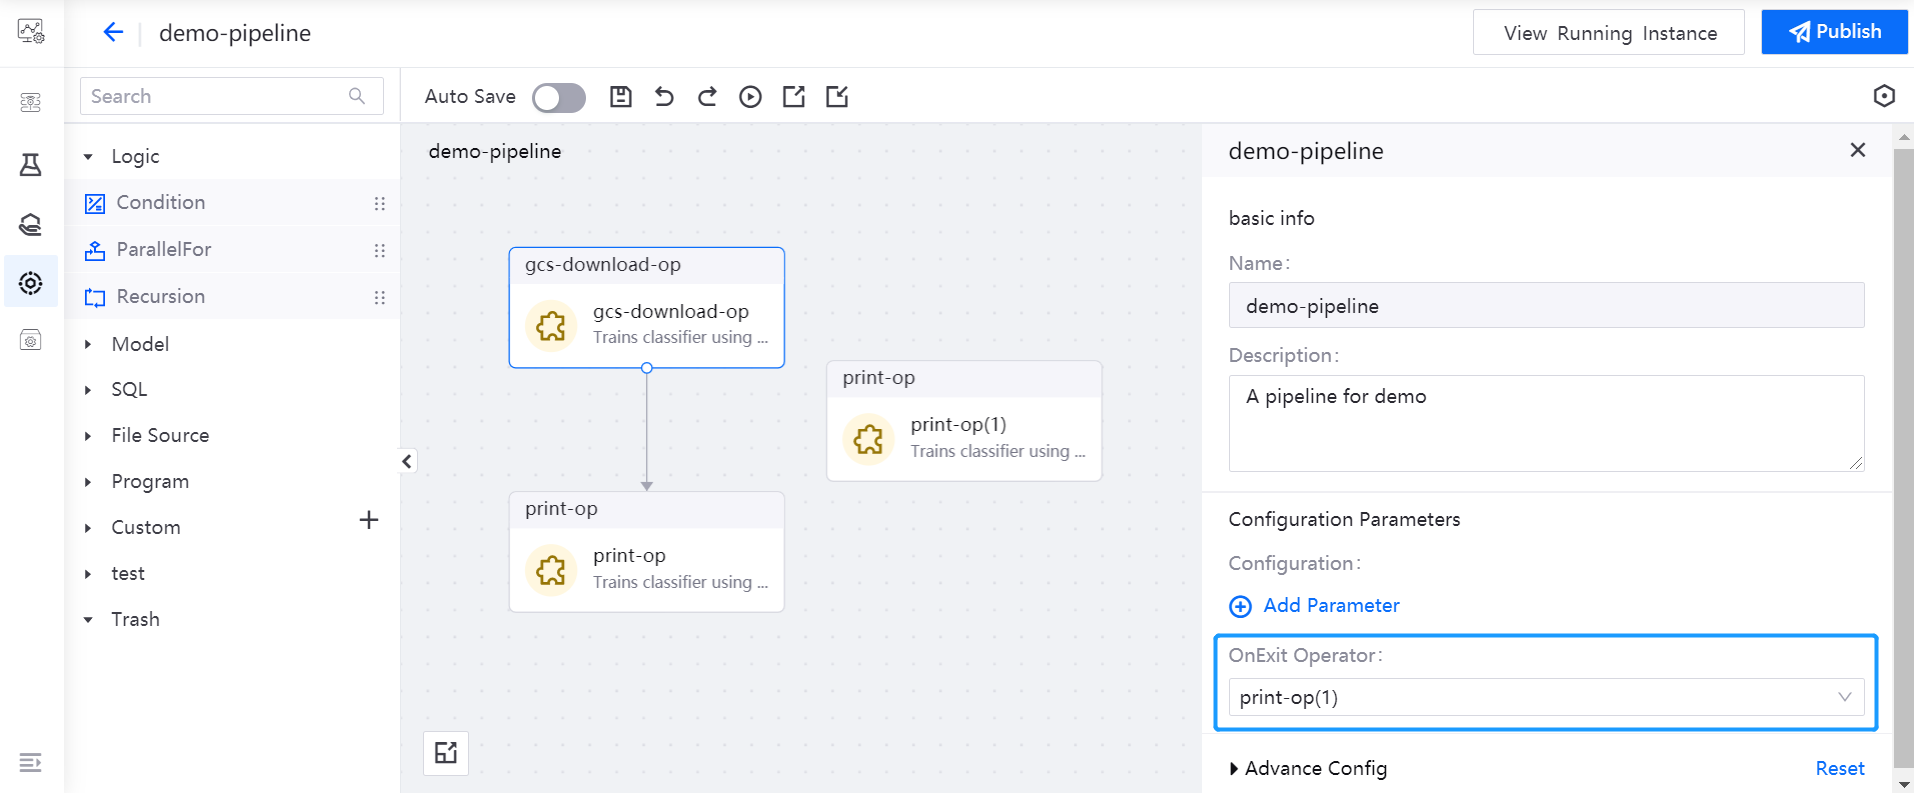Click the back arrow next to demo-pipeline
Viewport: 1914px width, 793px height.
click(113, 32)
